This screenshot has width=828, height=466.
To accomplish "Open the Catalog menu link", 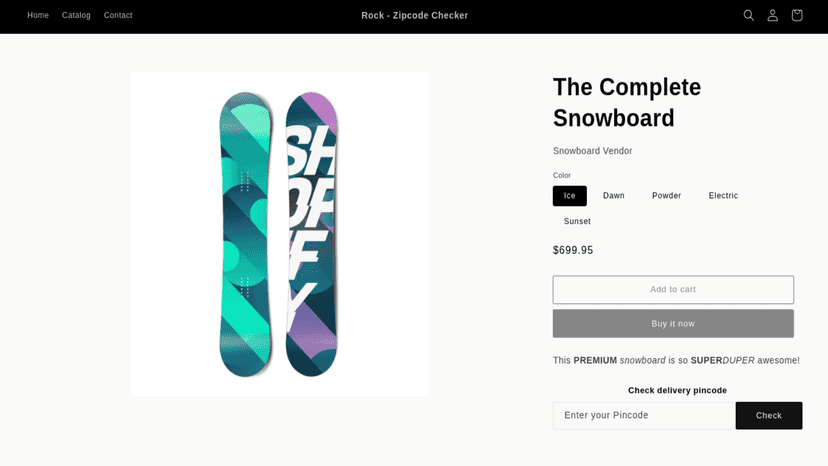I will click(76, 15).
